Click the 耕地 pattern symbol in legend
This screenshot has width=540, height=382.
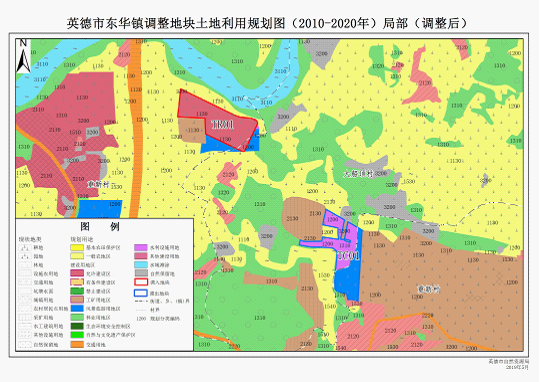tap(25, 247)
